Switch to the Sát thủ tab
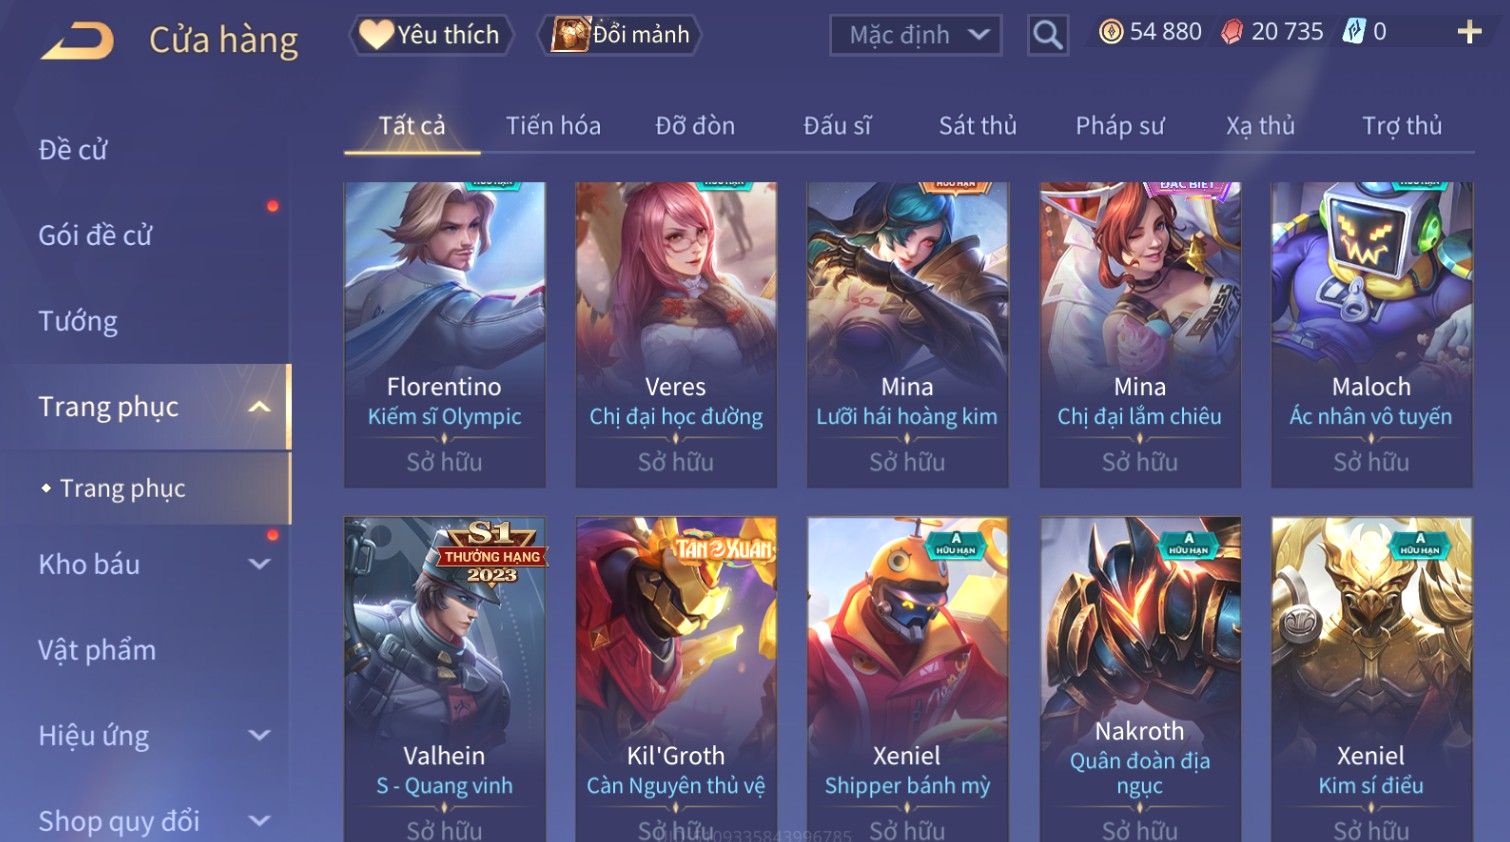 point(977,126)
